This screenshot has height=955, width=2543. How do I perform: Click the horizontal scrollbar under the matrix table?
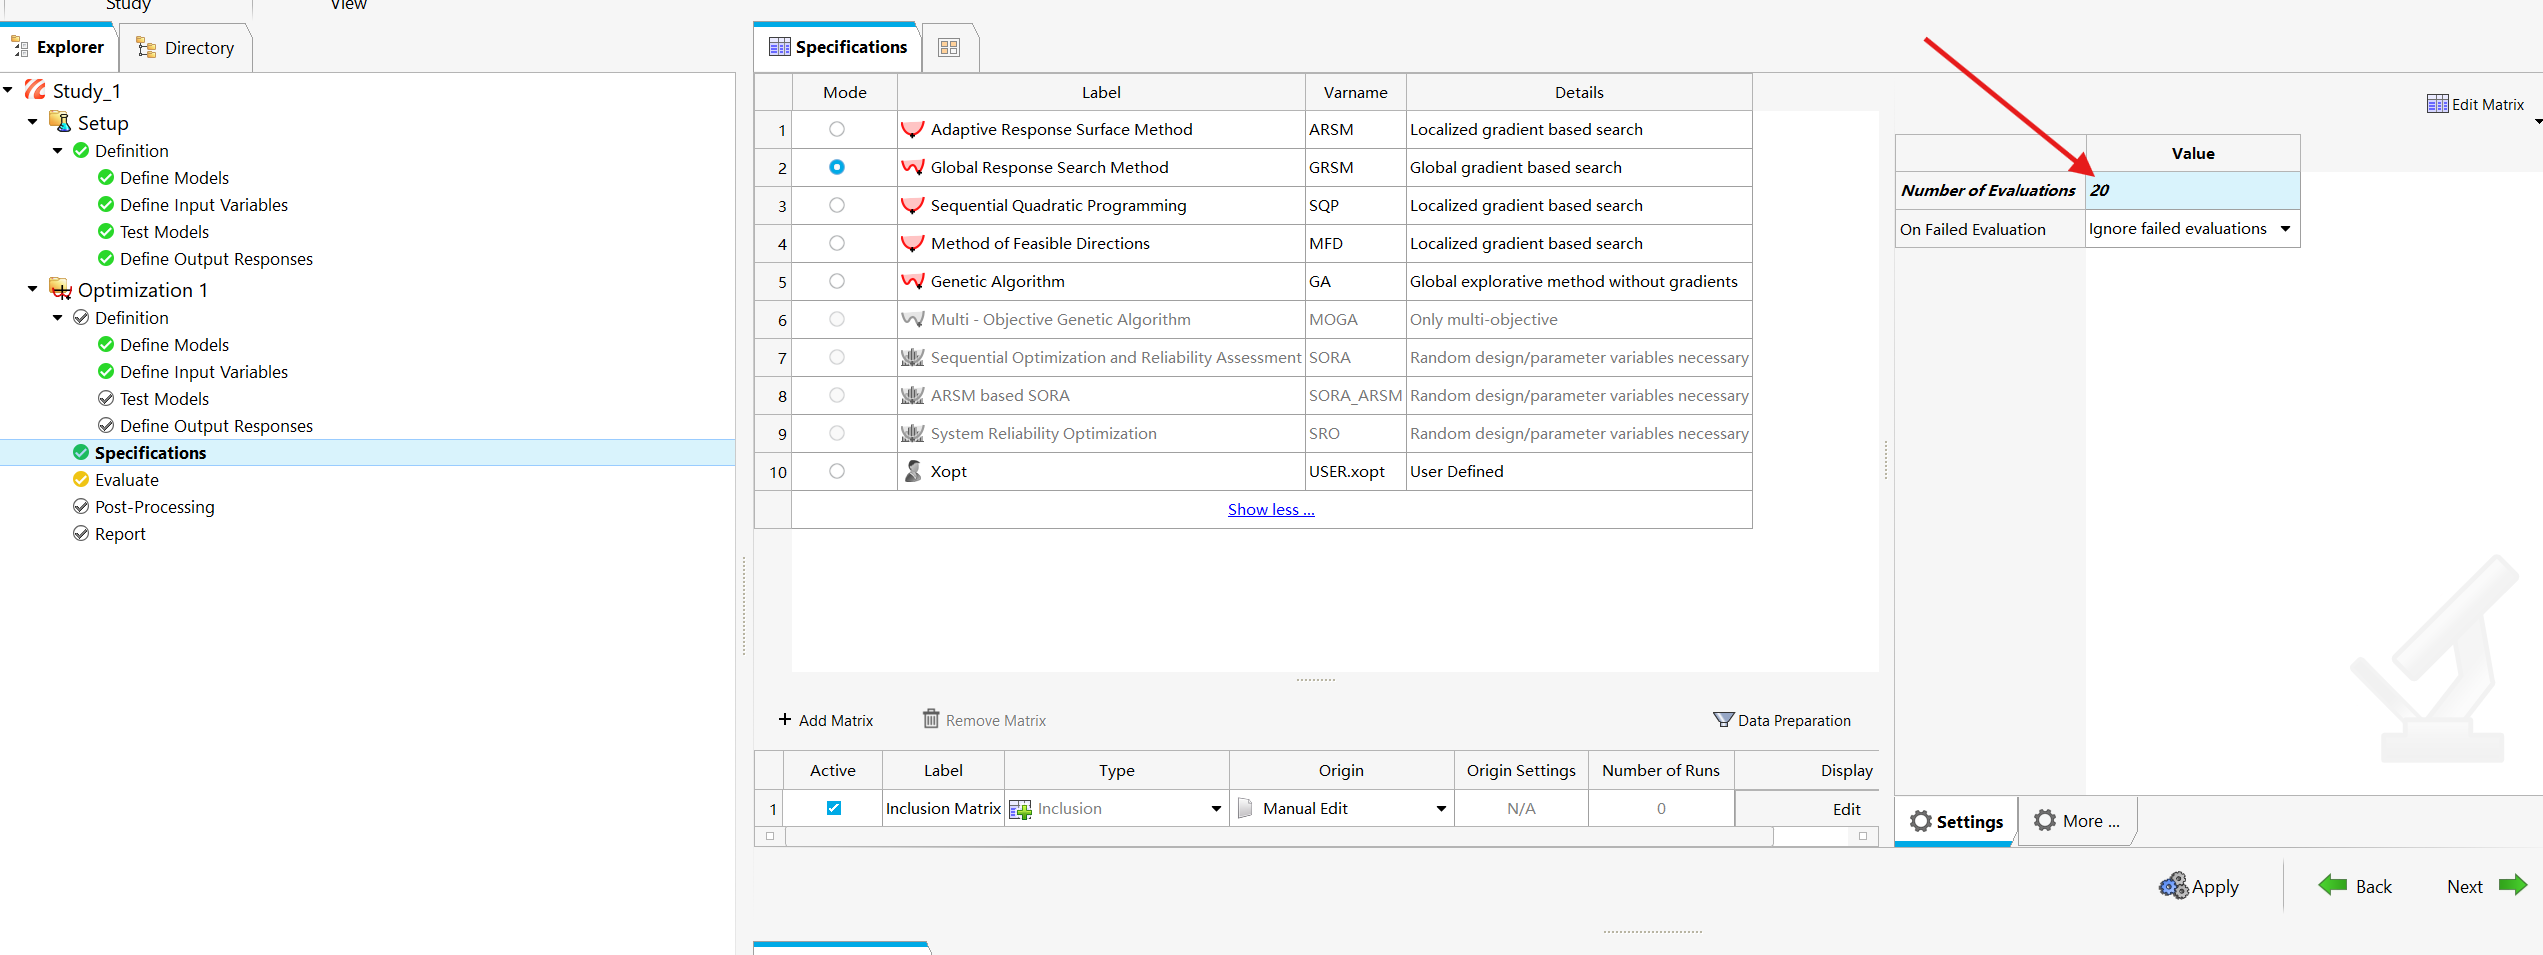click(x=1278, y=836)
